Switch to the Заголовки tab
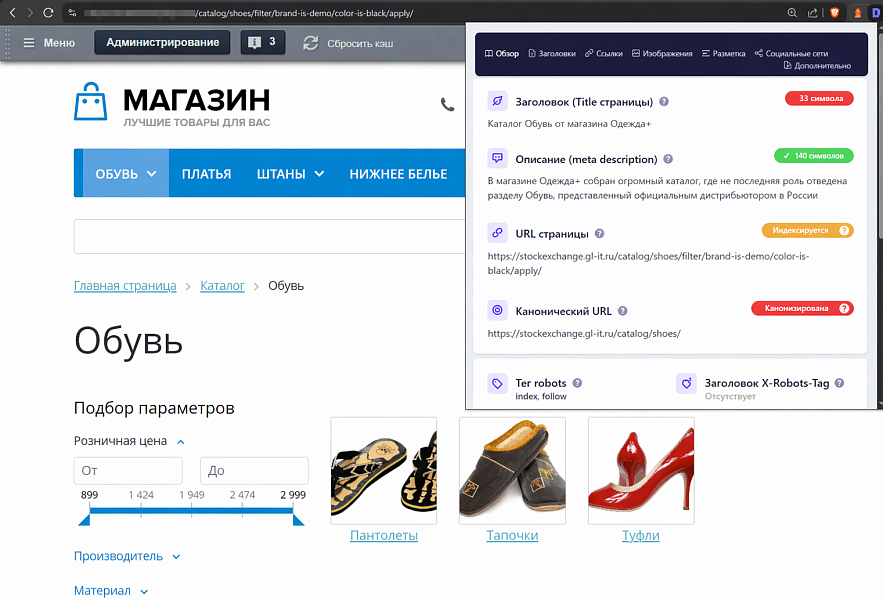Screen dimensions: 883x600 click(x=551, y=53)
